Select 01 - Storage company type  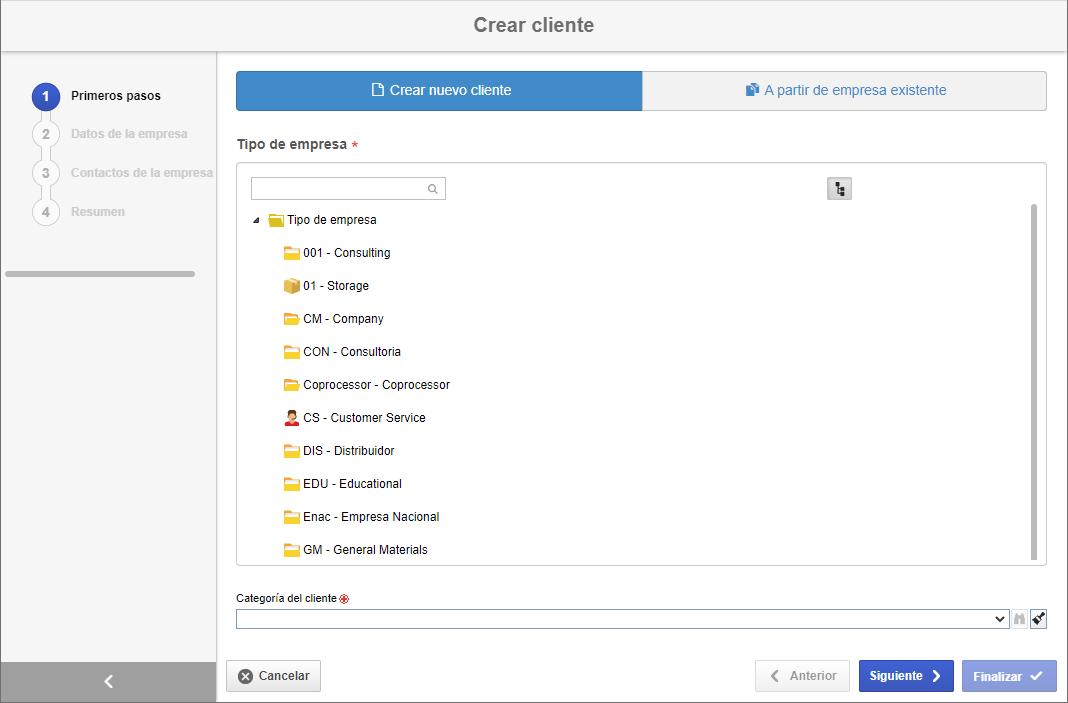pyautogui.click(x=336, y=285)
